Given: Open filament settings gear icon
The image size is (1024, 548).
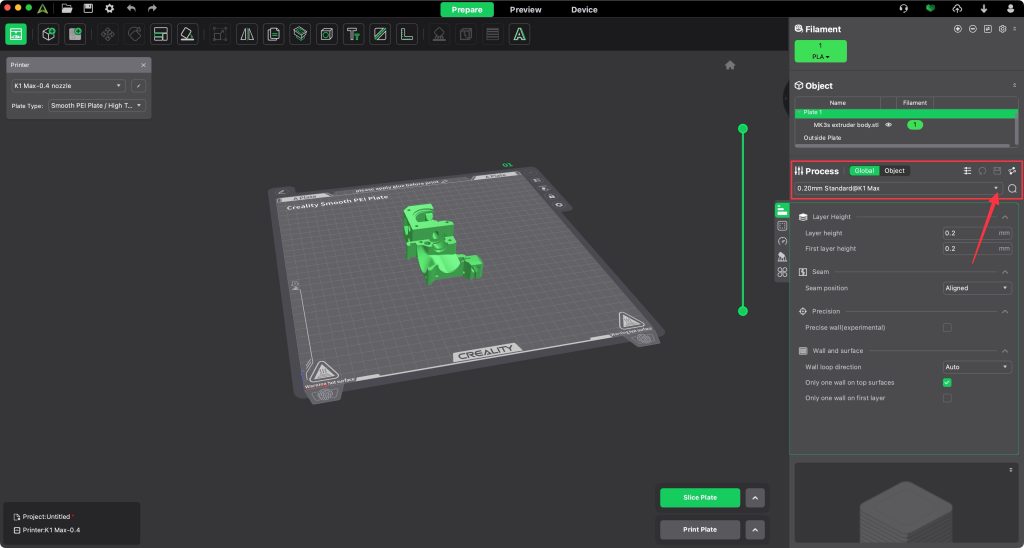Looking at the screenshot, I should (x=1002, y=29).
